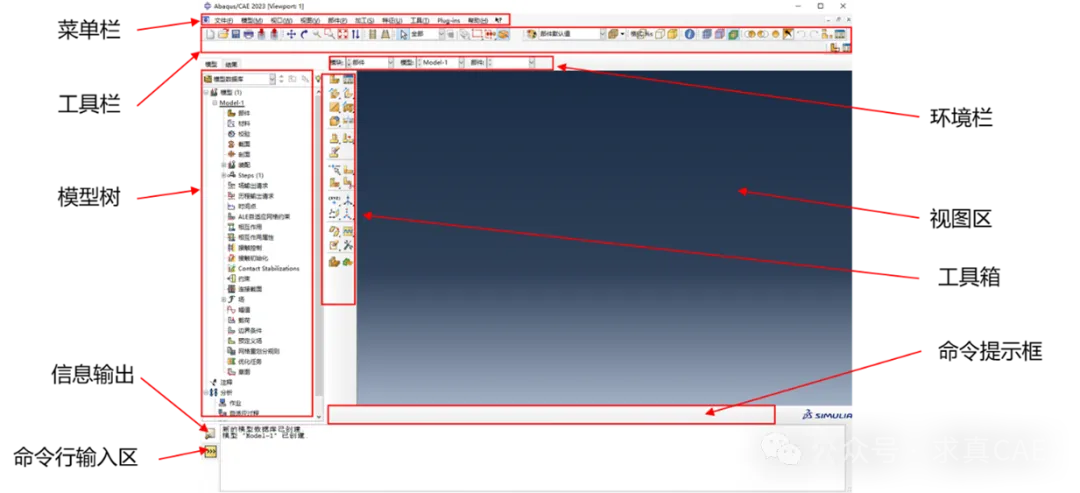Select the Box Zoom magnifier tool
1080x493 pixels.
coord(330,34)
